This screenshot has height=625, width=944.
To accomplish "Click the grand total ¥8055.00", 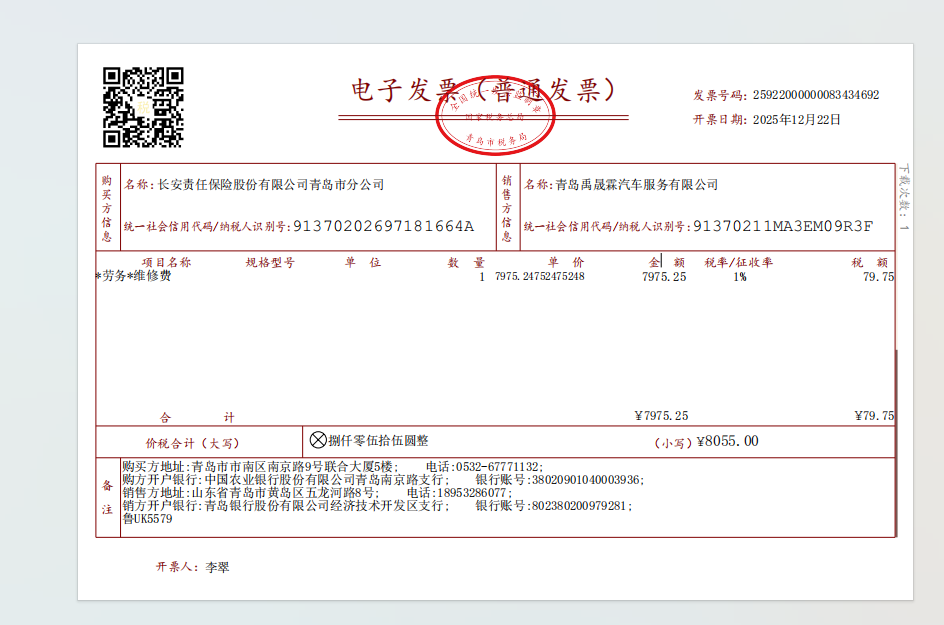I will click(727, 441).
